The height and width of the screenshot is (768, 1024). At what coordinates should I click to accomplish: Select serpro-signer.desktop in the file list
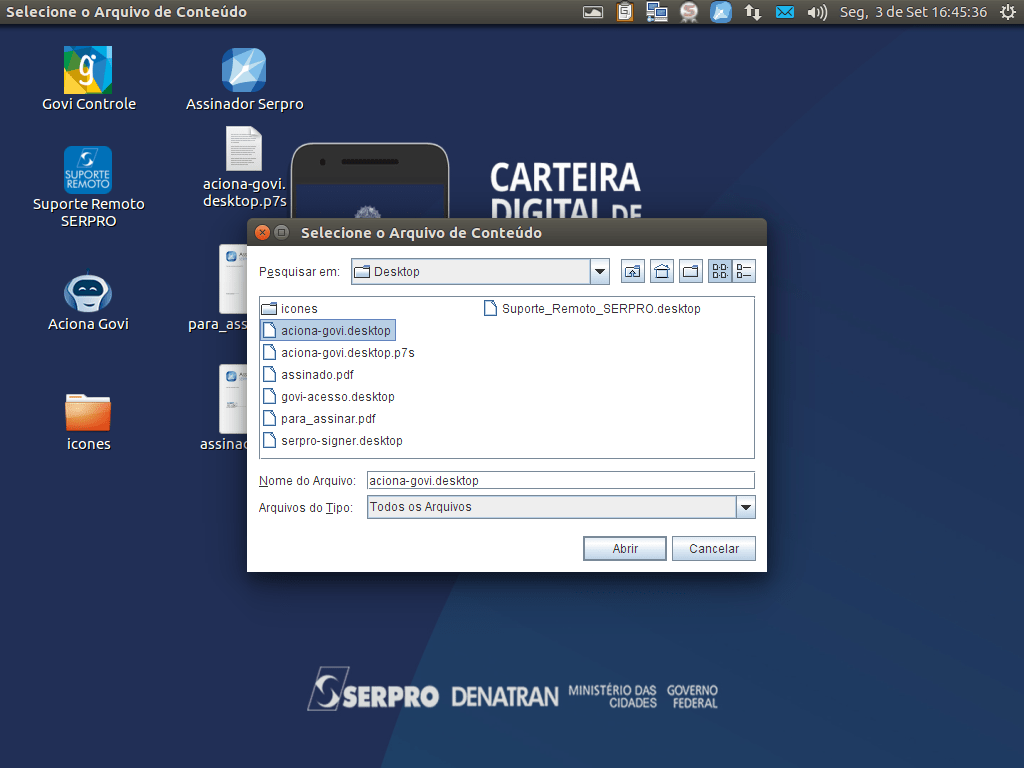click(x=332, y=441)
